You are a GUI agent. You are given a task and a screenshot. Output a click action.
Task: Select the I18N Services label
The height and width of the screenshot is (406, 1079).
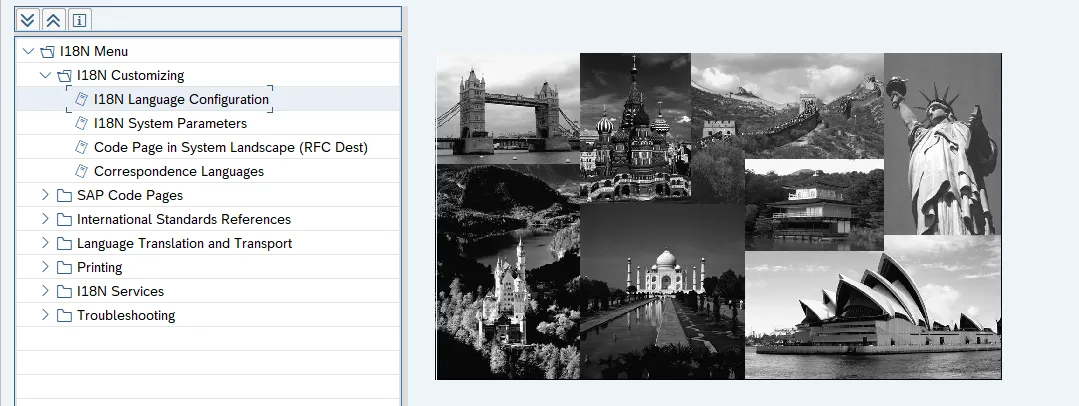pos(120,292)
